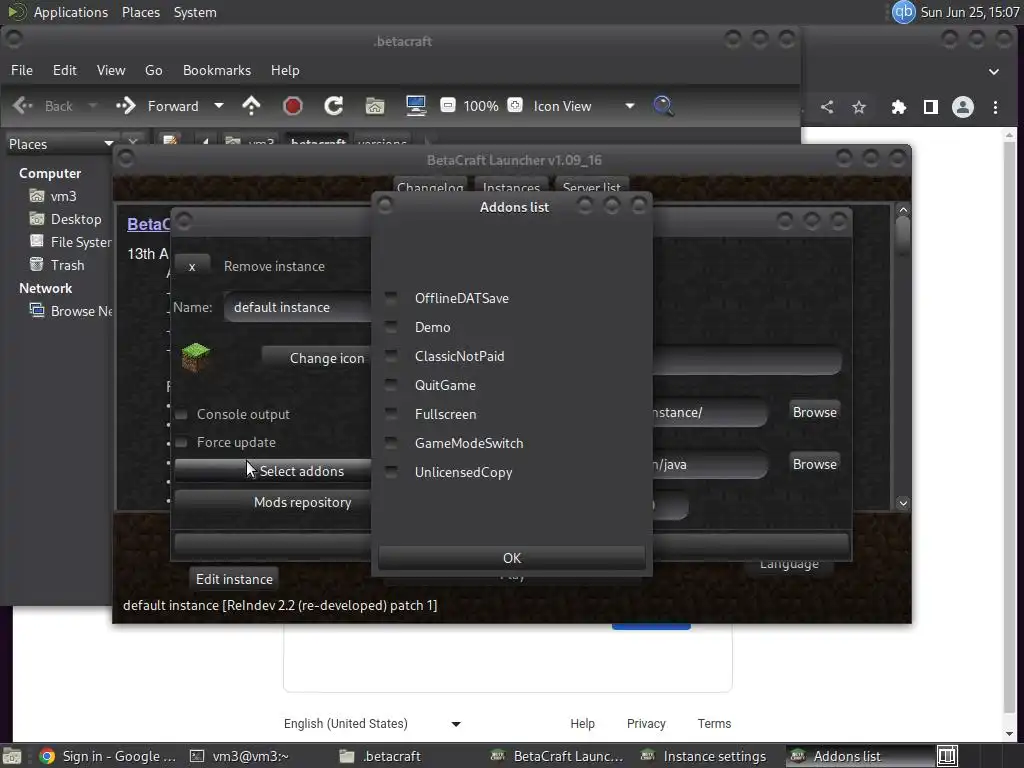Click the instance/ path Browse button
The height and width of the screenshot is (768, 1024).
tap(814, 412)
